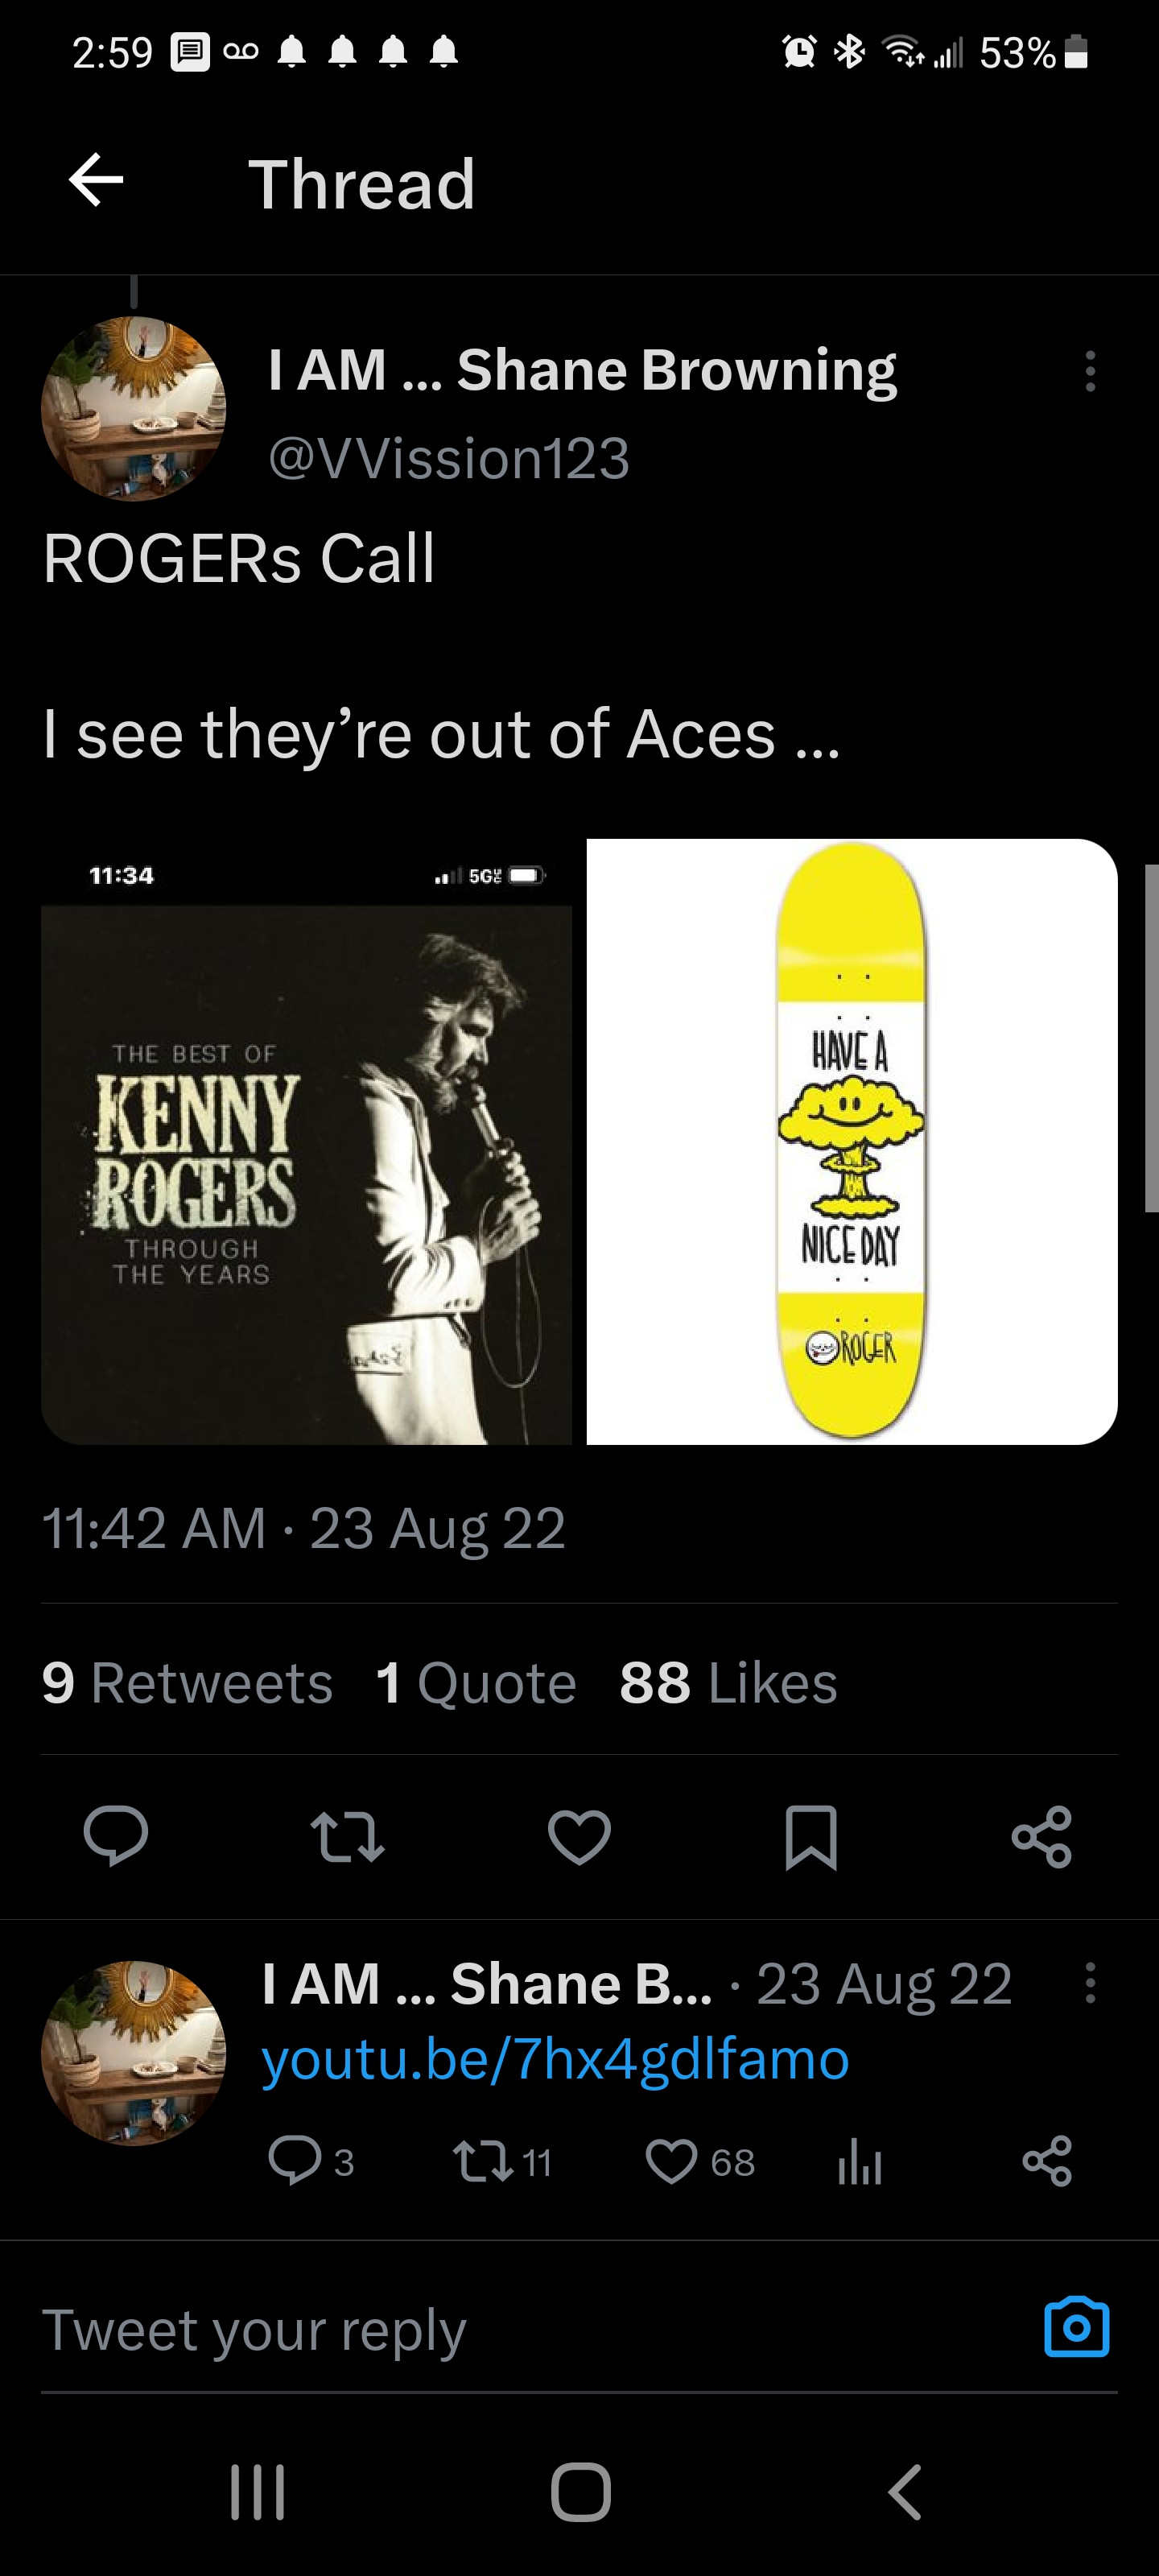Open the reply tweet's three-dot menu
The width and height of the screenshot is (1159, 2576).
pyautogui.click(x=1090, y=1982)
